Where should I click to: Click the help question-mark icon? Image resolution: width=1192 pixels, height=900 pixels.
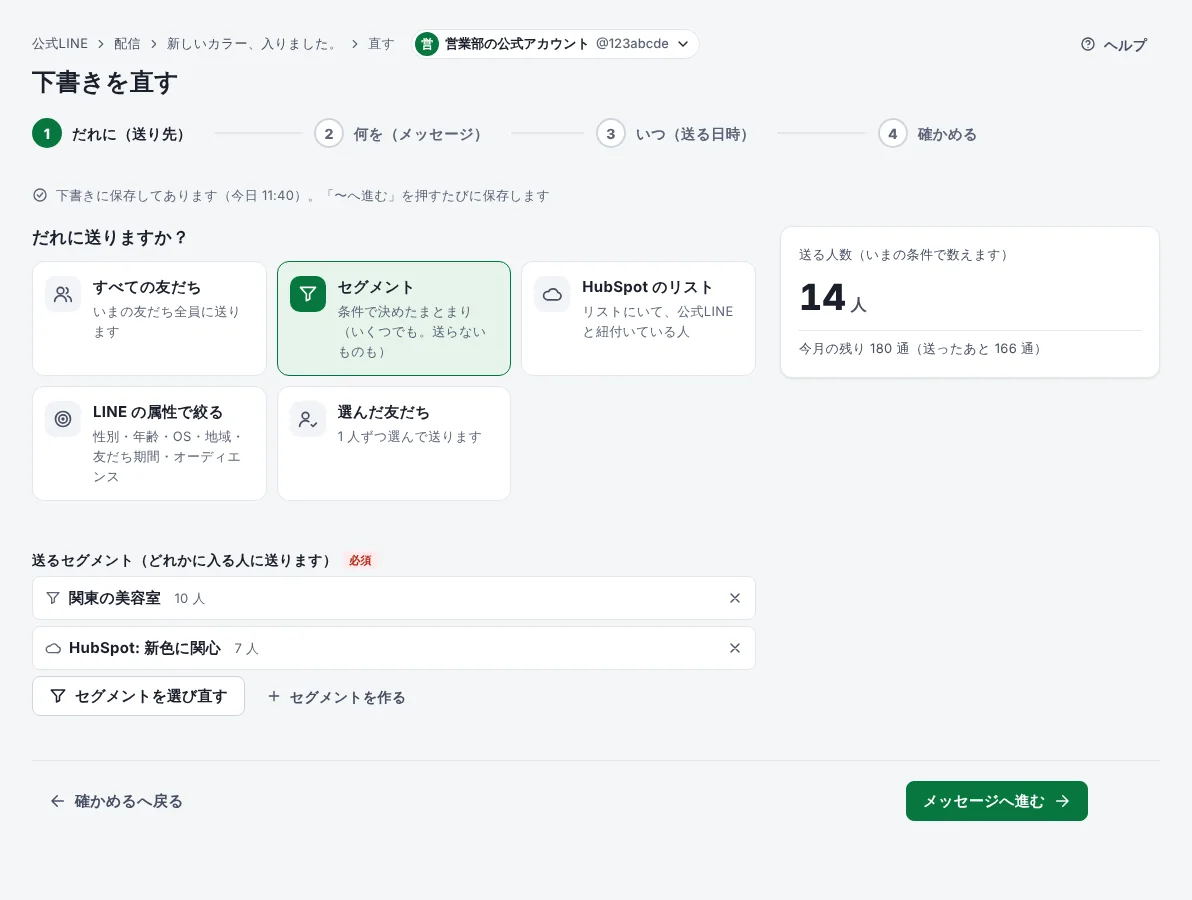click(1088, 45)
